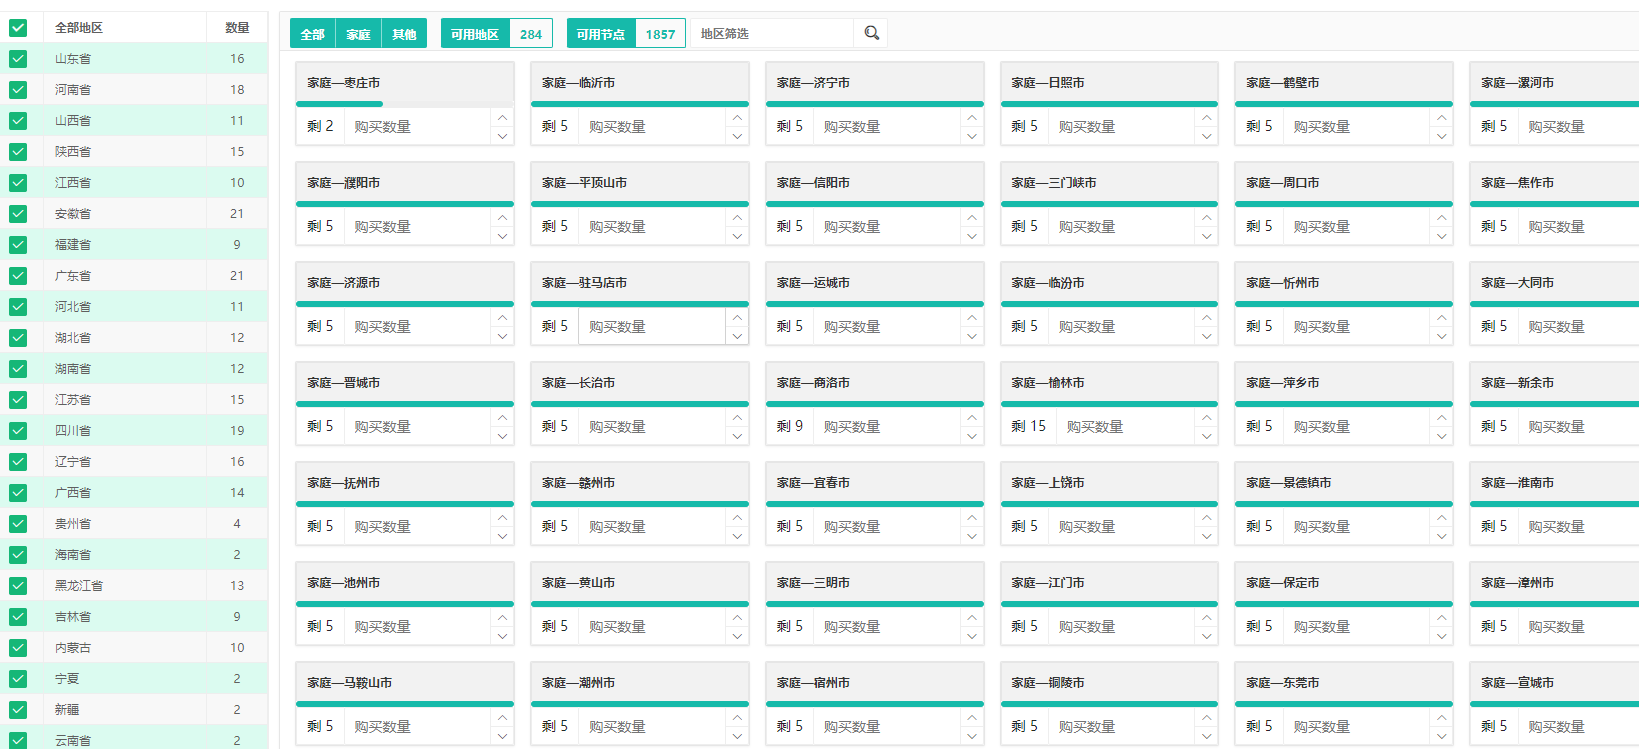
Task: Click the 家庭—潮州市 card header
Action: click(639, 683)
